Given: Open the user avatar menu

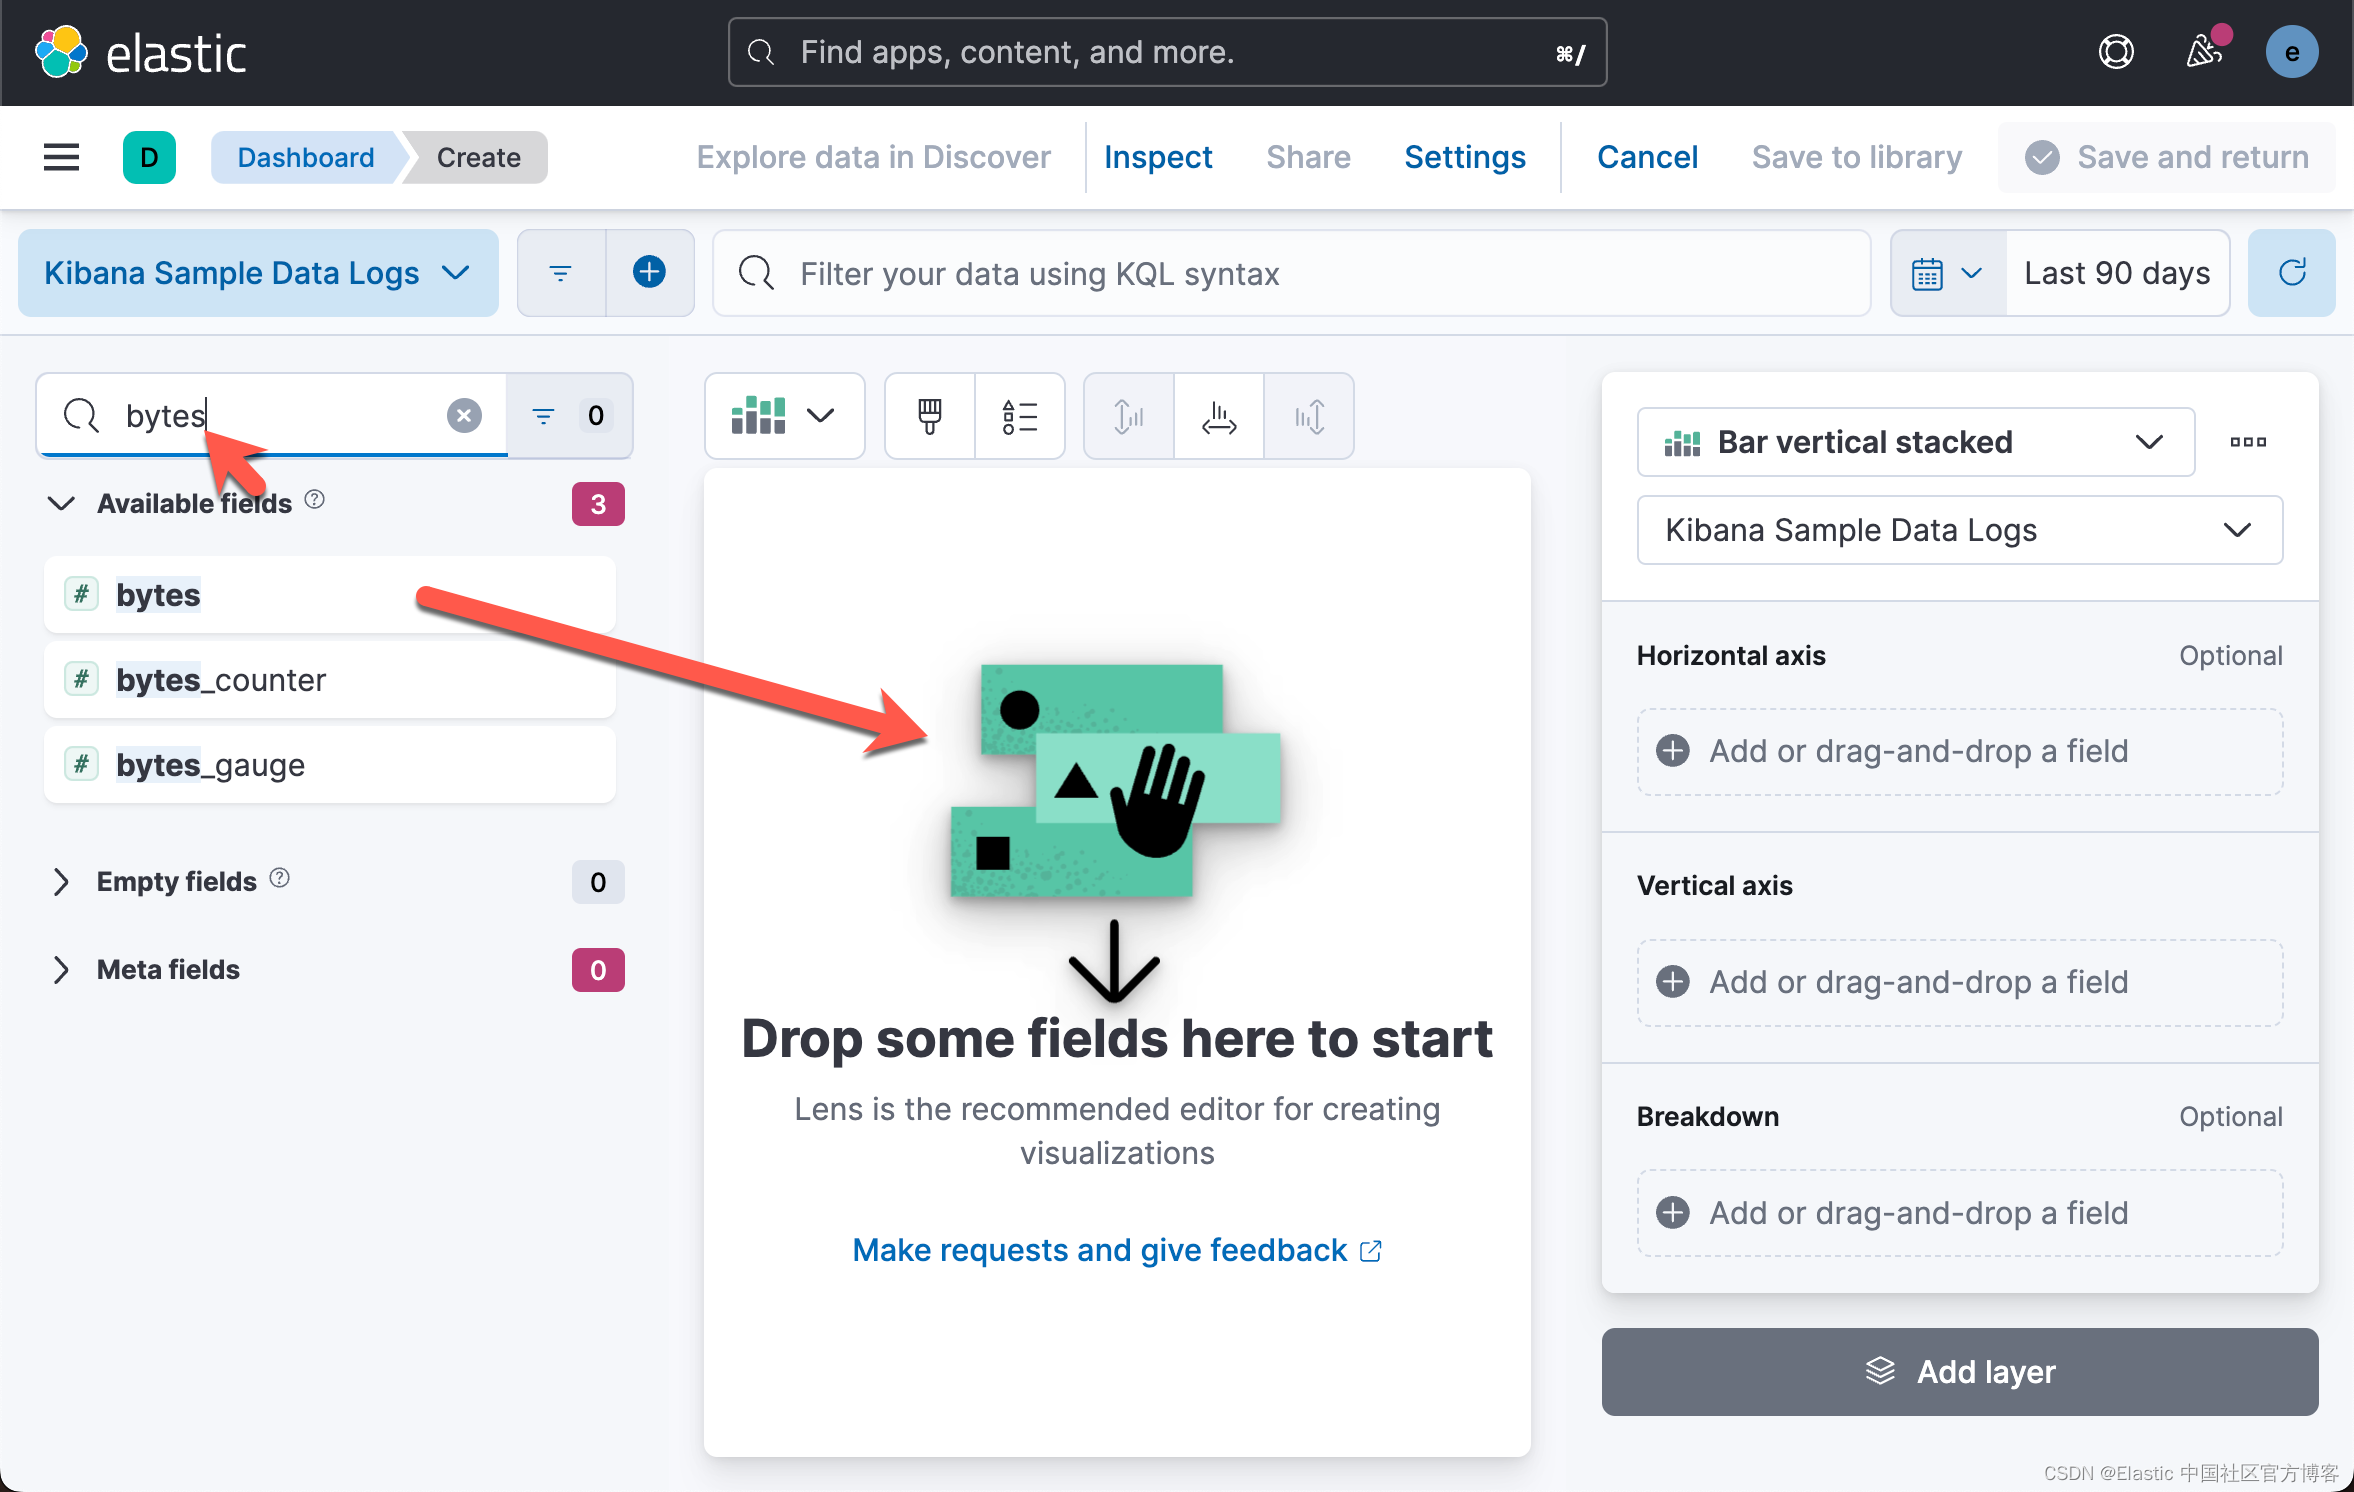Looking at the screenshot, I should [x=2292, y=52].
